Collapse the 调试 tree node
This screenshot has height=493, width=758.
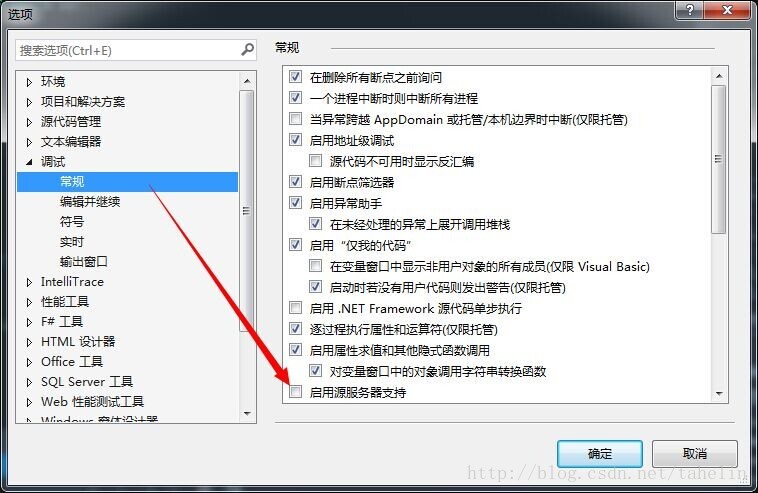(29, 162)
